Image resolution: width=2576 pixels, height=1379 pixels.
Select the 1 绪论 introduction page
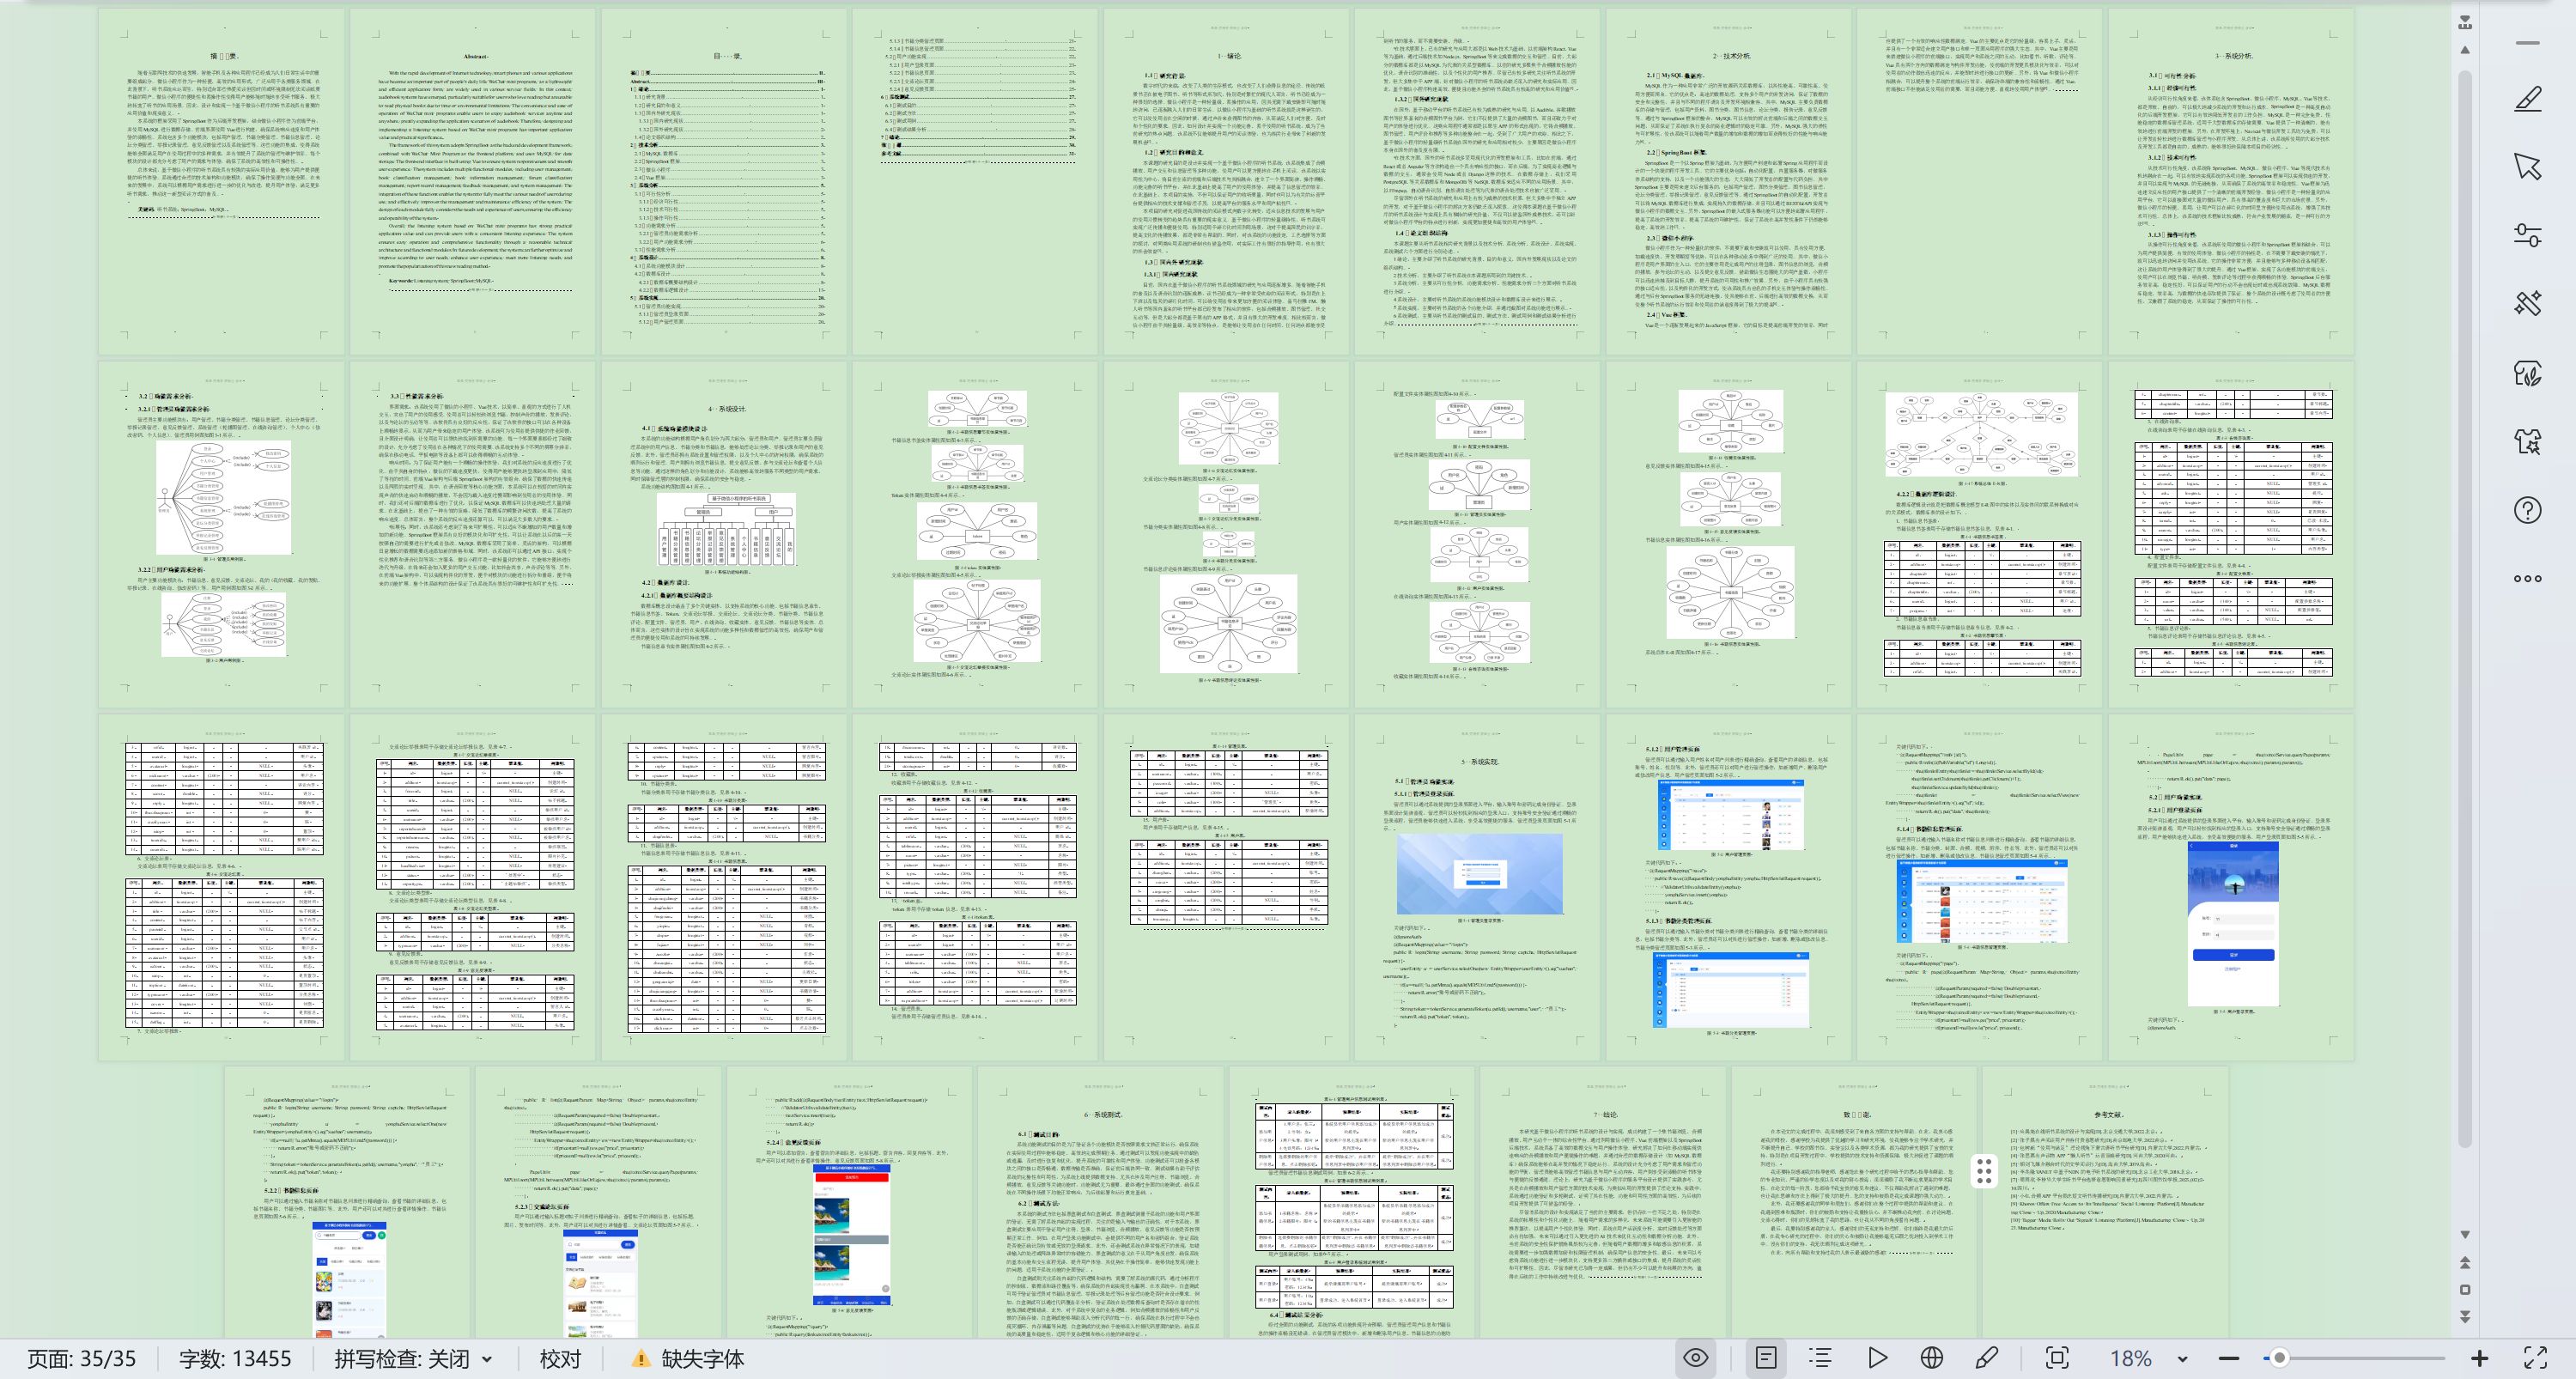tap(1227, 182)
